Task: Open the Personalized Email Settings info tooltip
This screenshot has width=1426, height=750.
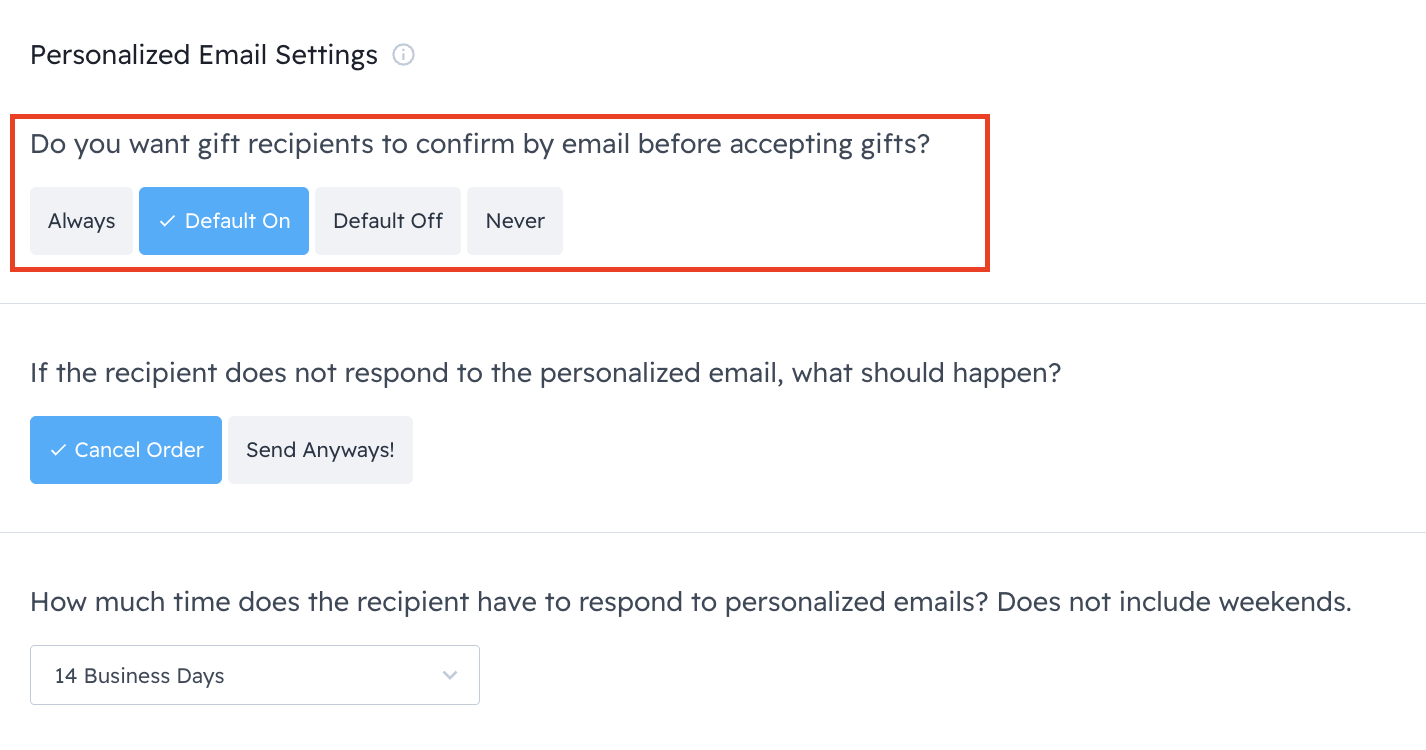Action: click(403, 55)
